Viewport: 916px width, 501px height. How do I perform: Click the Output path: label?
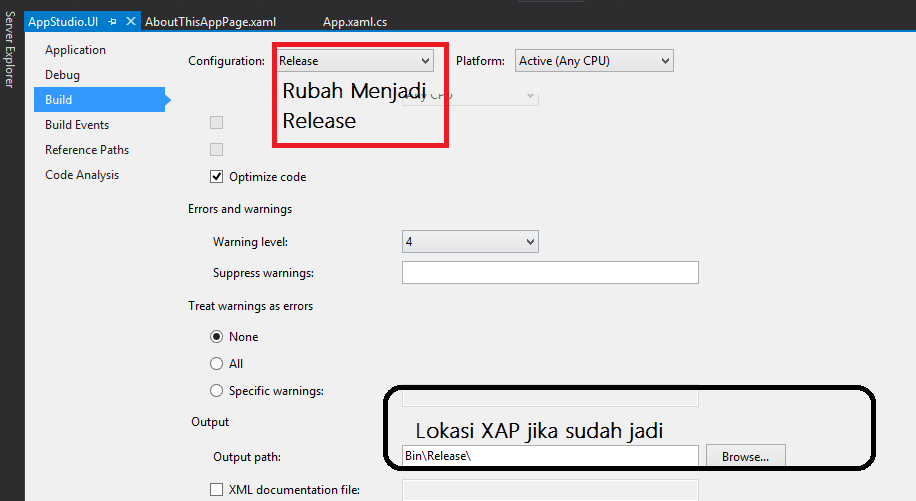[247, 457]
